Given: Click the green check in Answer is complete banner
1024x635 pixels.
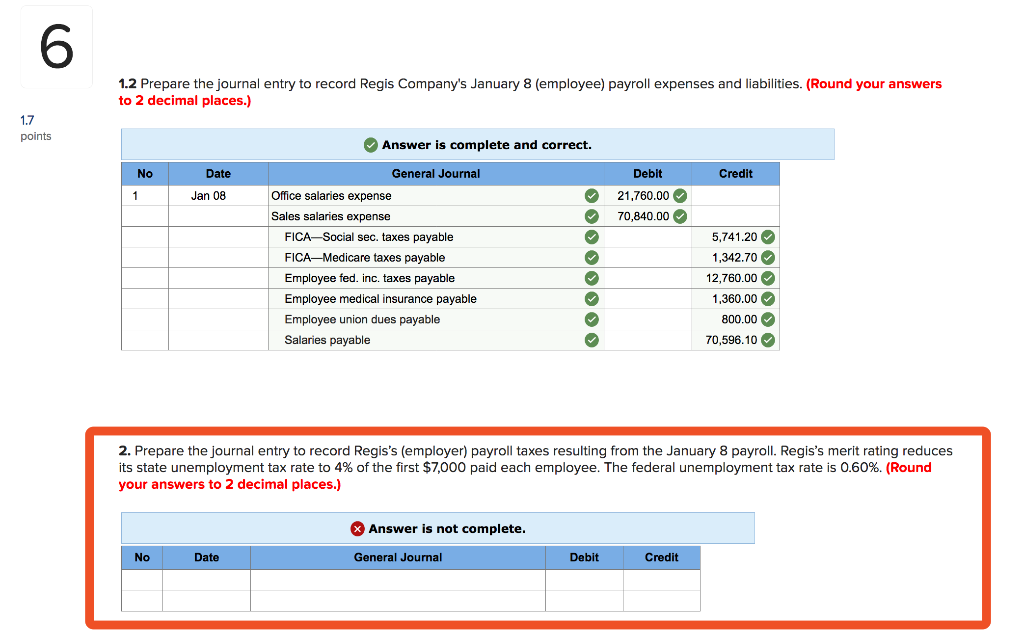Looking at the screenshot, I should point(369,144).
